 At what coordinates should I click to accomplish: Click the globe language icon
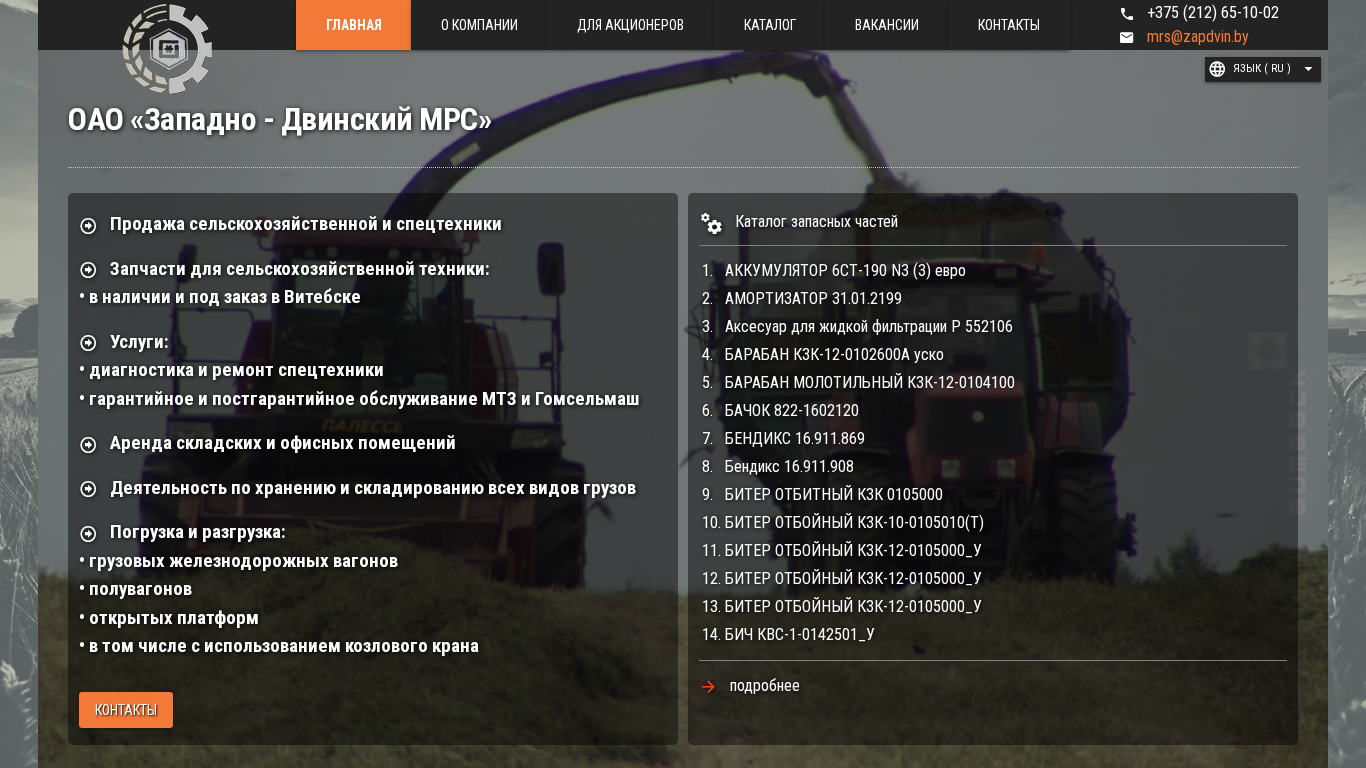[1217, 69]
